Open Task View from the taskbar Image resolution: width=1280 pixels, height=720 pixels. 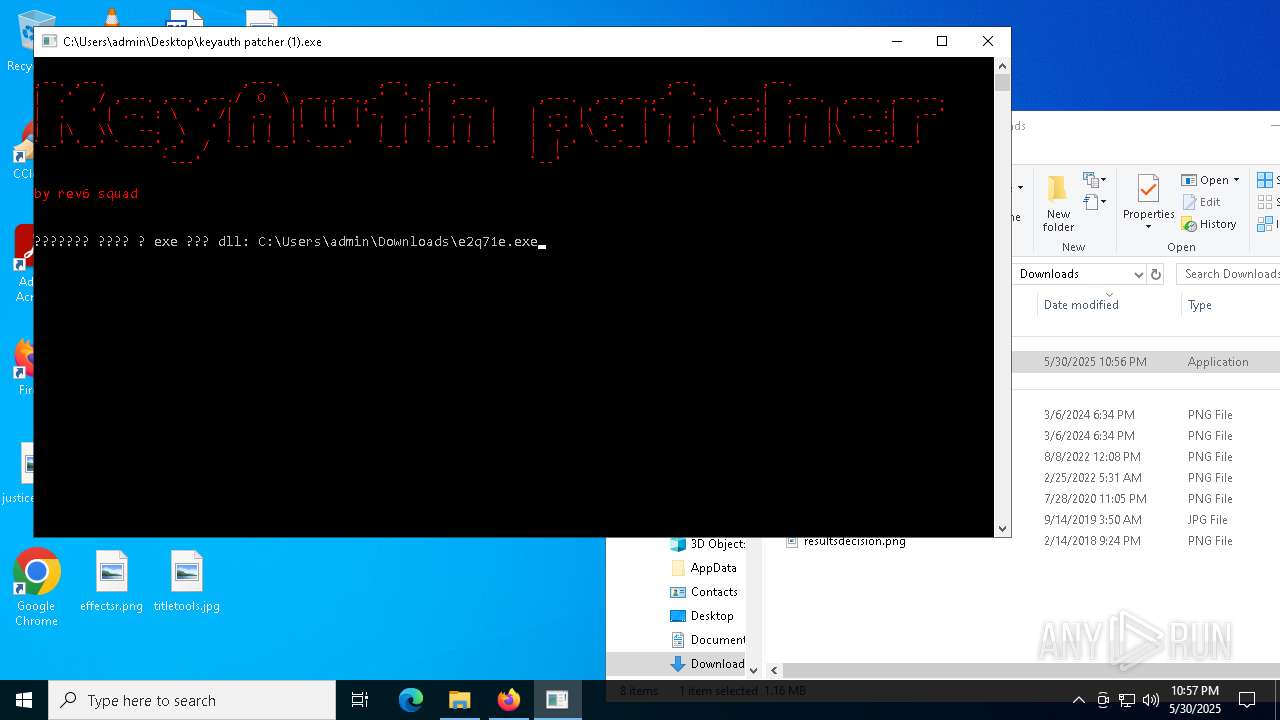(360, 700)
